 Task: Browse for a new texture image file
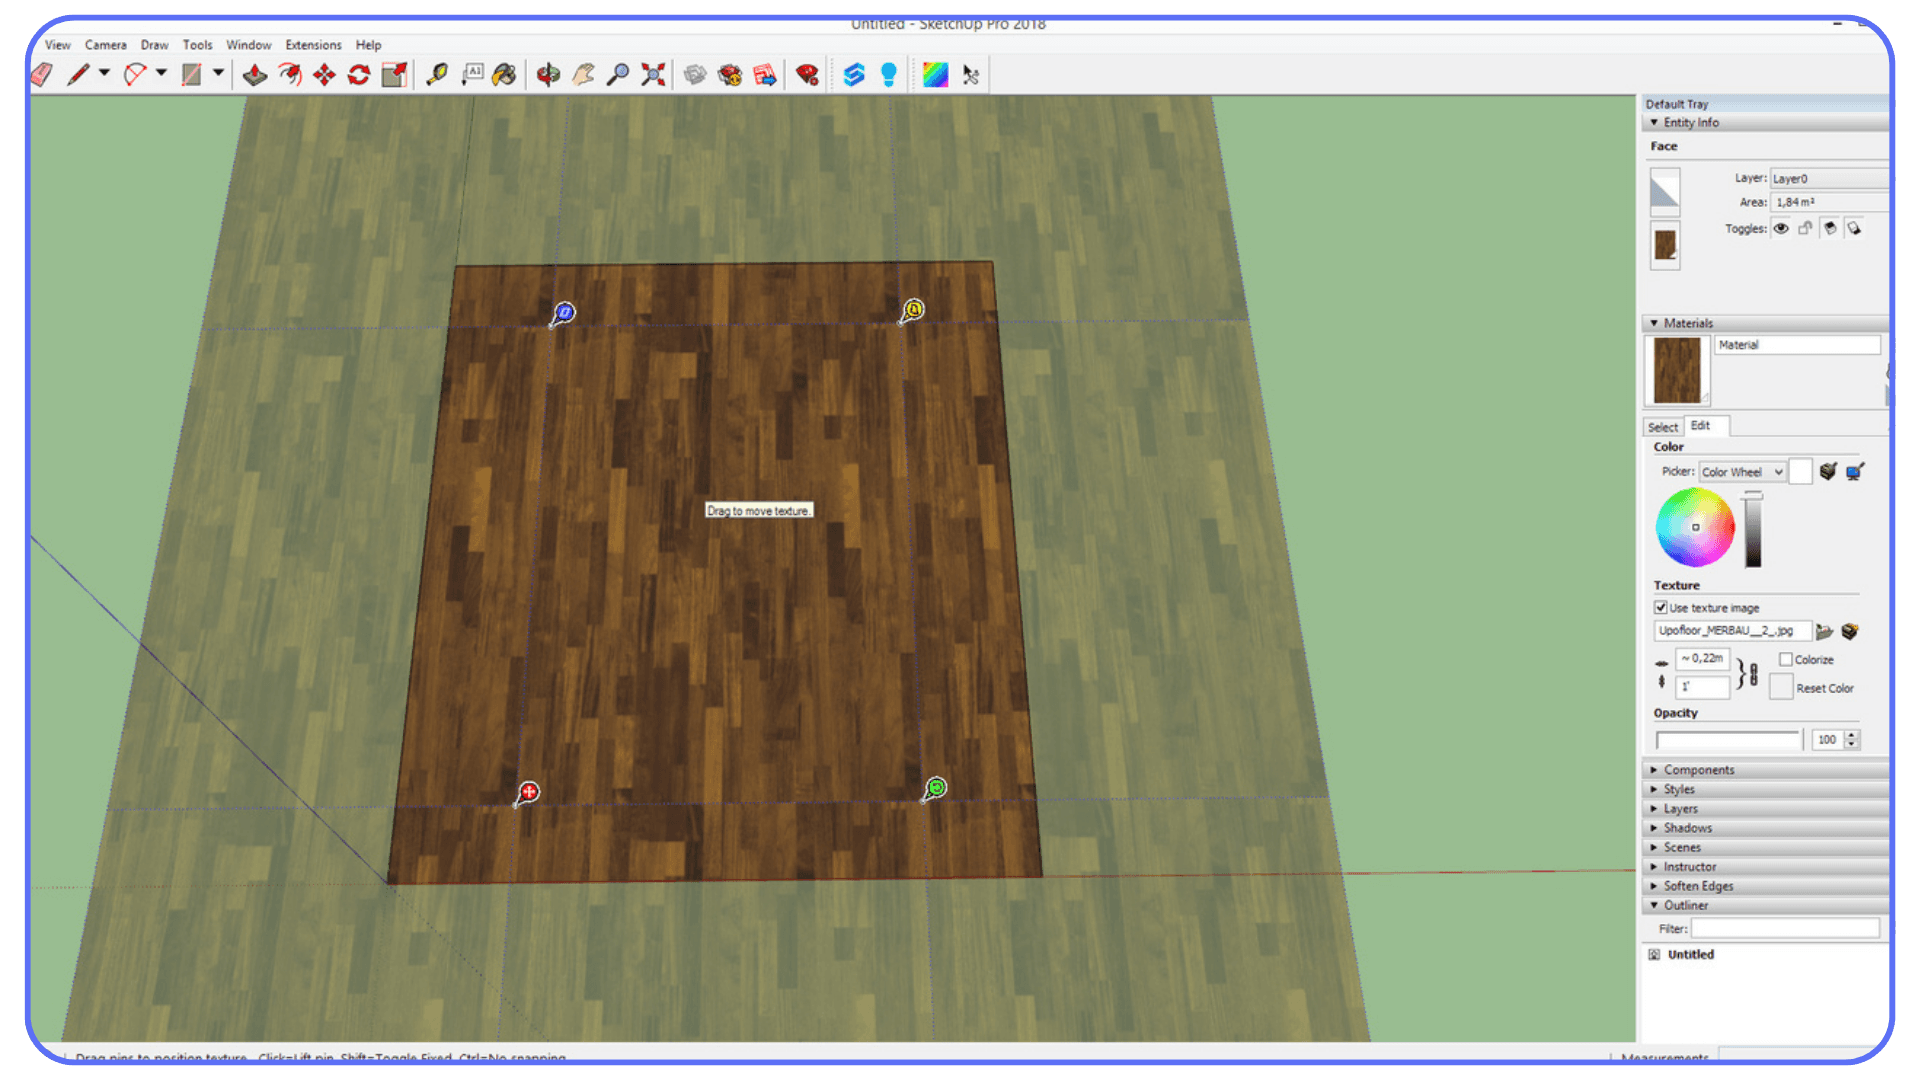(x=1826, y=630)
